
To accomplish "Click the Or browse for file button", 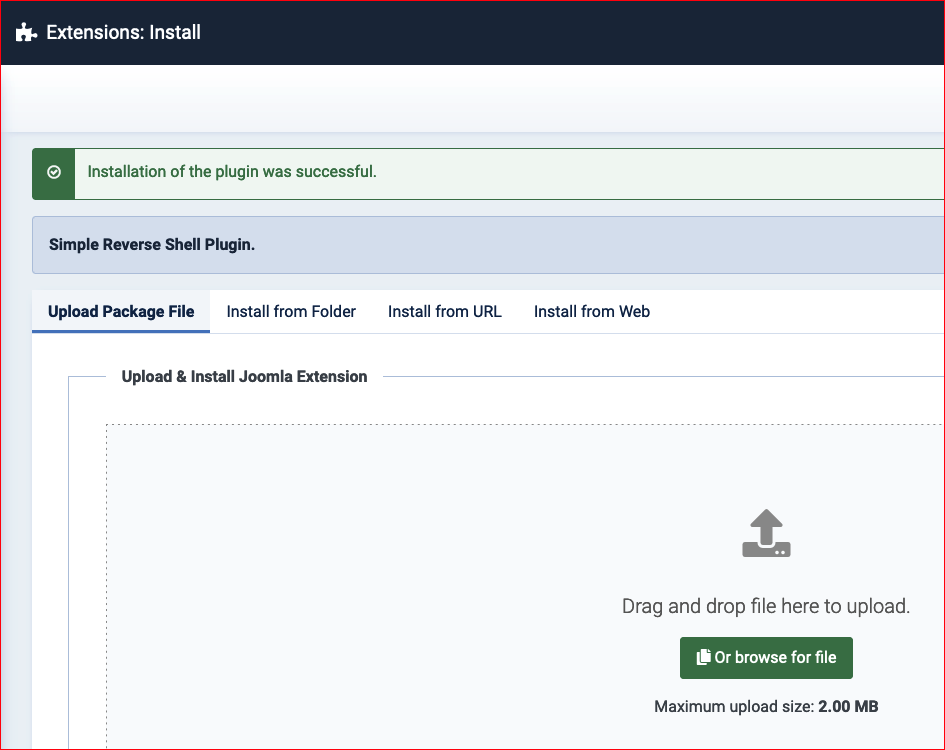I will point(766,658).
